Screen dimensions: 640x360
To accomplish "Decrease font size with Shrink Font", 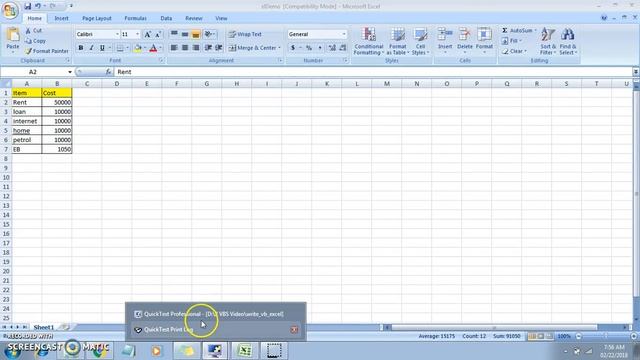I will click(158, 34).
